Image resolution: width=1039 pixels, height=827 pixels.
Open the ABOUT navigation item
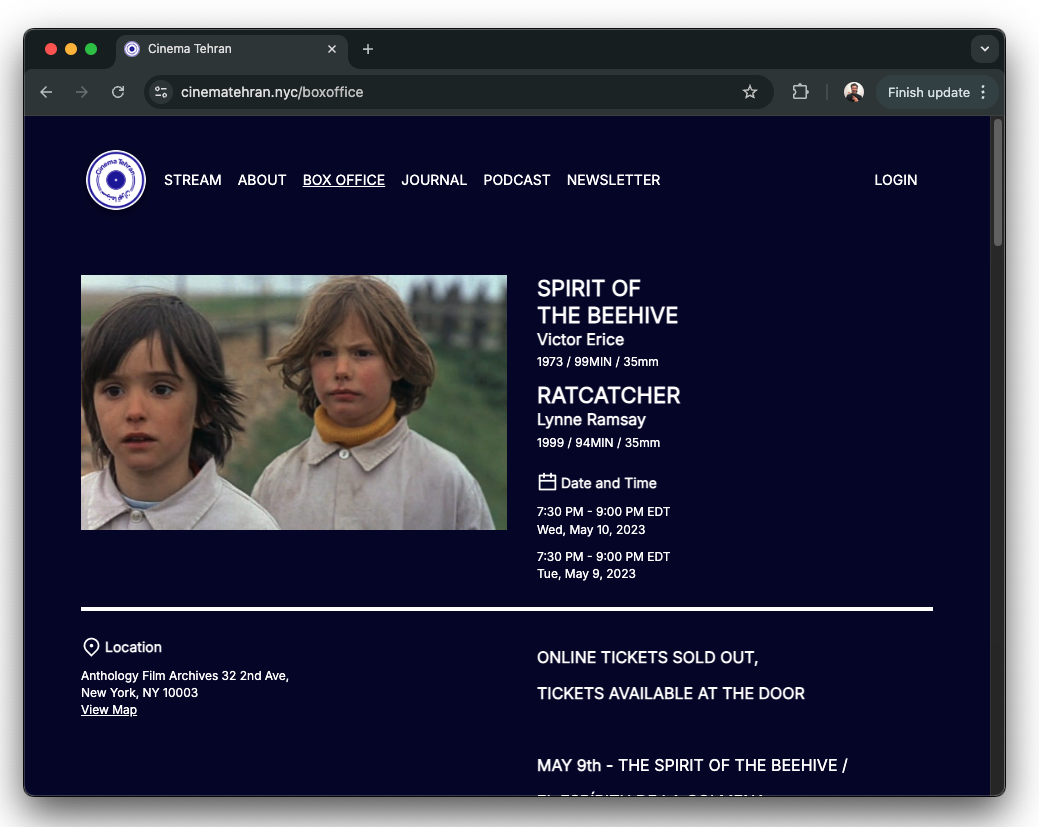(262, 180)
